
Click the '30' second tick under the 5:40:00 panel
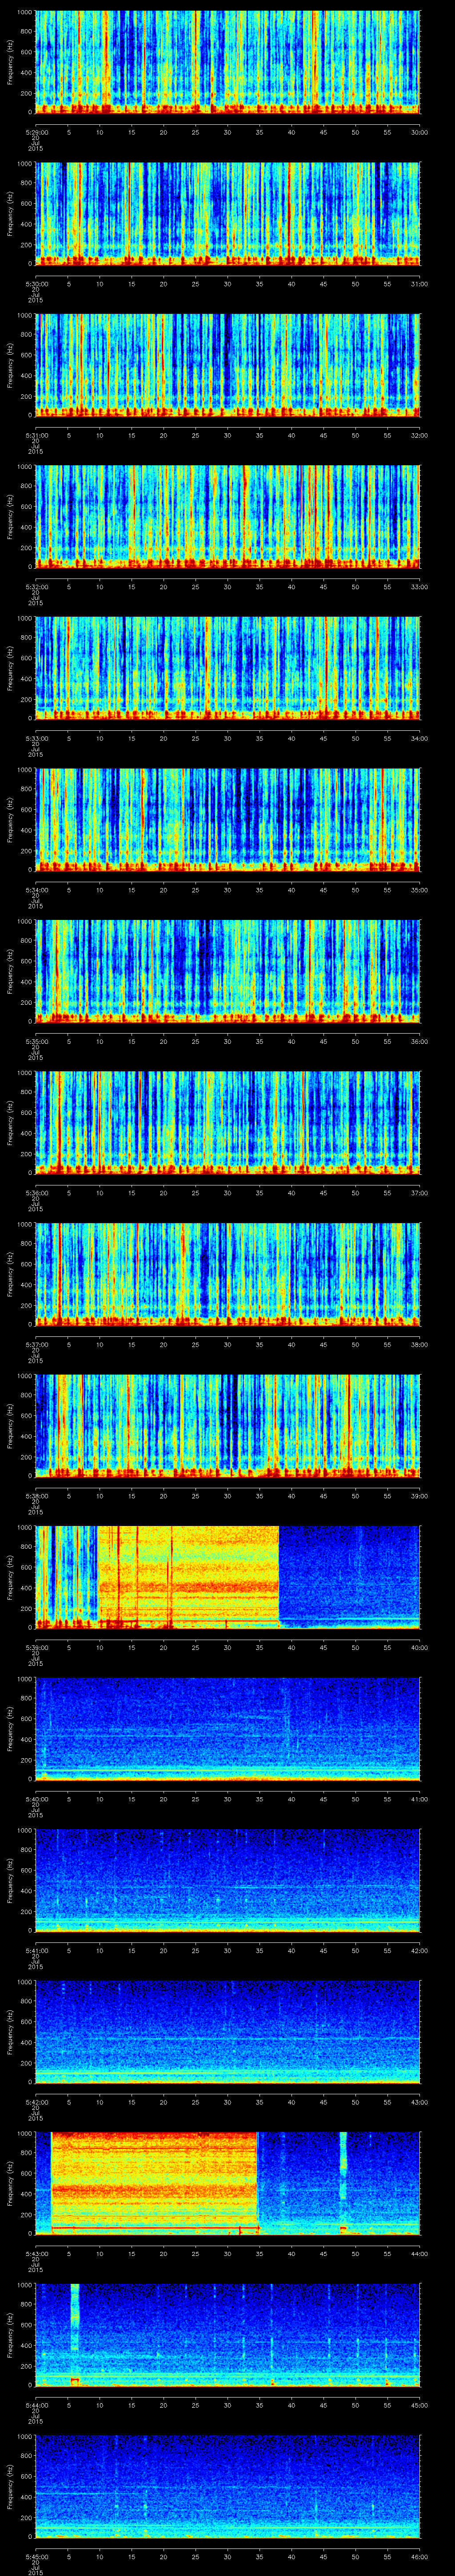228,1799
